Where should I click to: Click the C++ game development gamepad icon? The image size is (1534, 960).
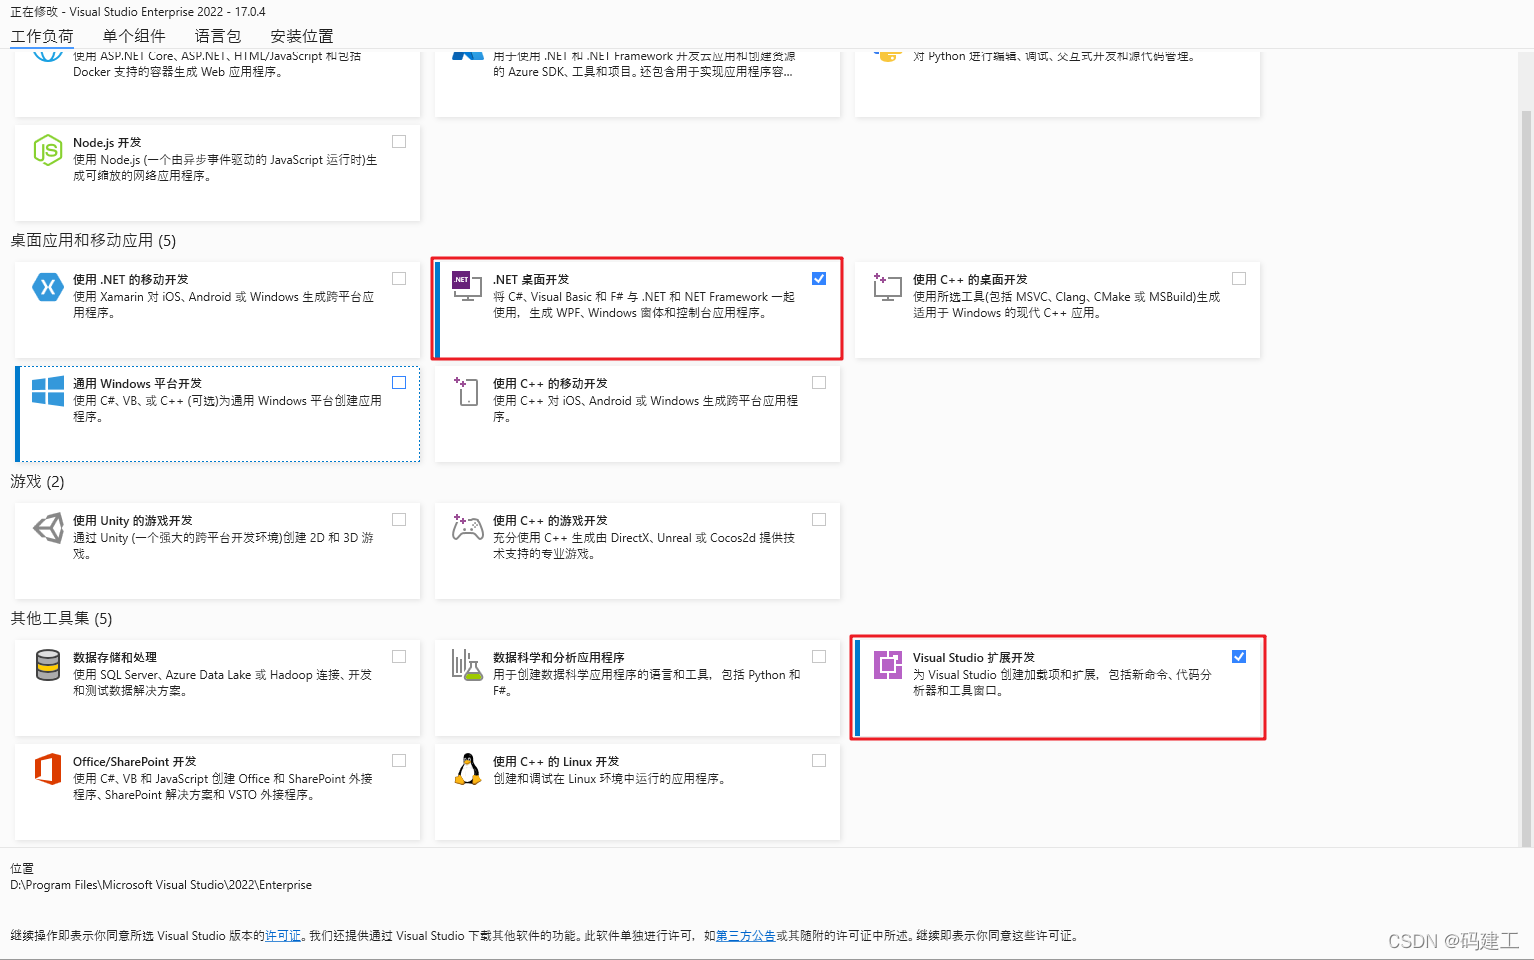[467, 527]
